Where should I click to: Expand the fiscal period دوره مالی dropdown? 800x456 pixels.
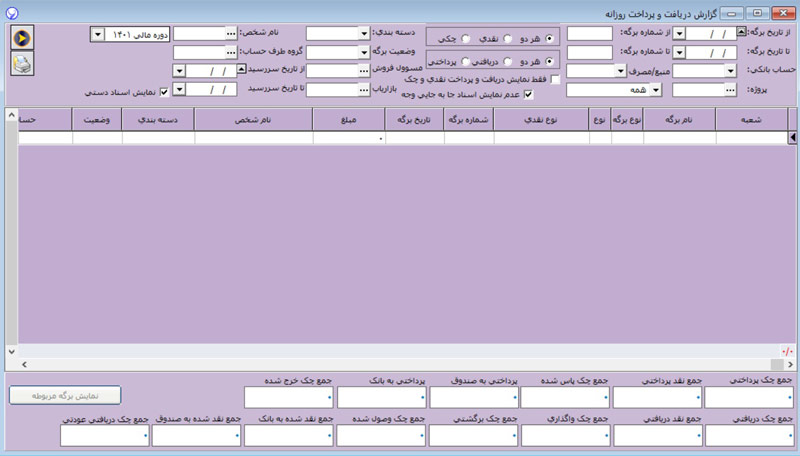click(97, 34)
